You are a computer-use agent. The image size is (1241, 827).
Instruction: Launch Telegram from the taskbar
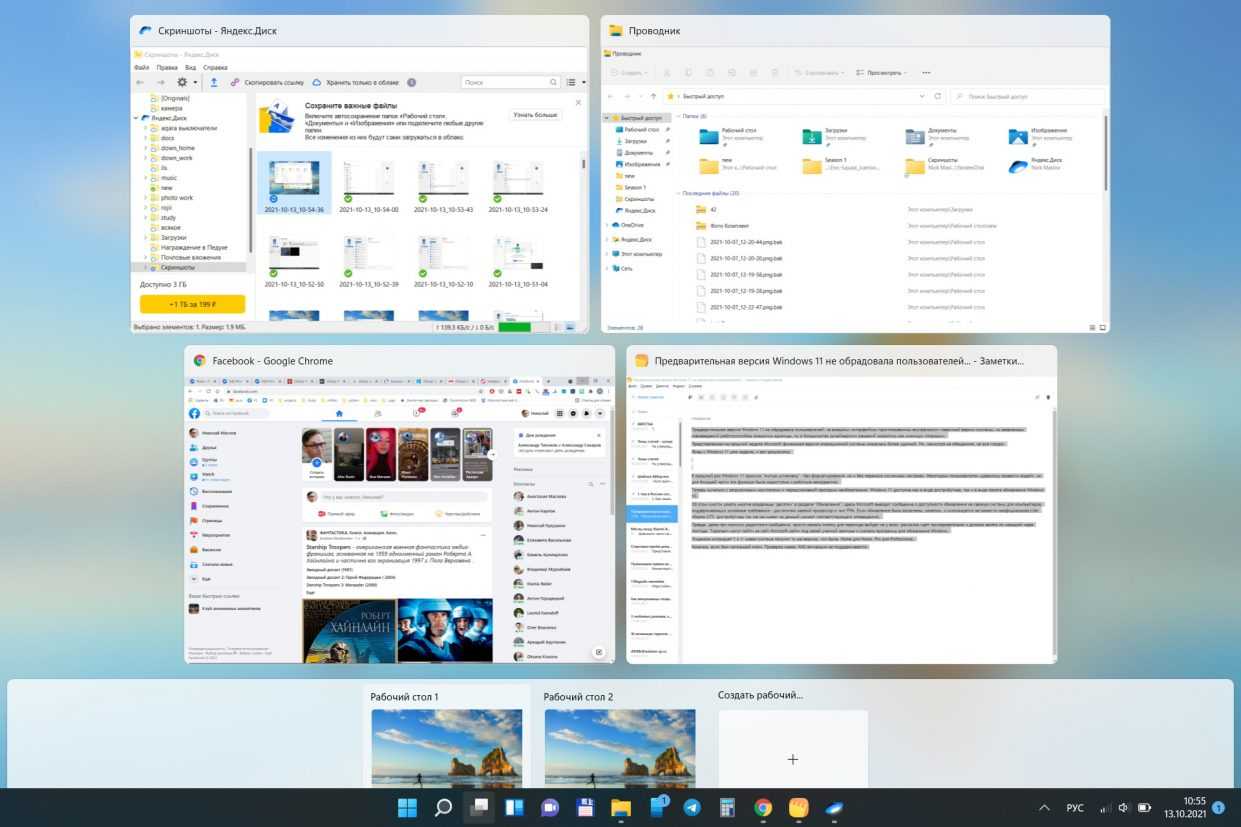pos(692,808)
